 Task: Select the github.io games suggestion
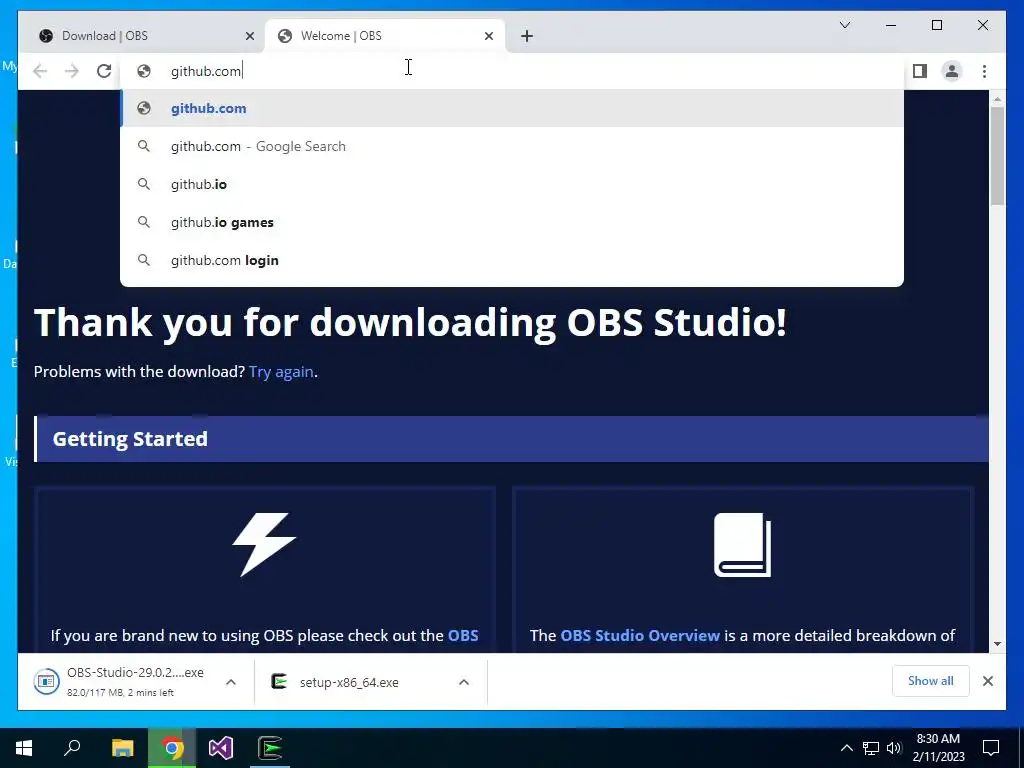click(512, 222)
